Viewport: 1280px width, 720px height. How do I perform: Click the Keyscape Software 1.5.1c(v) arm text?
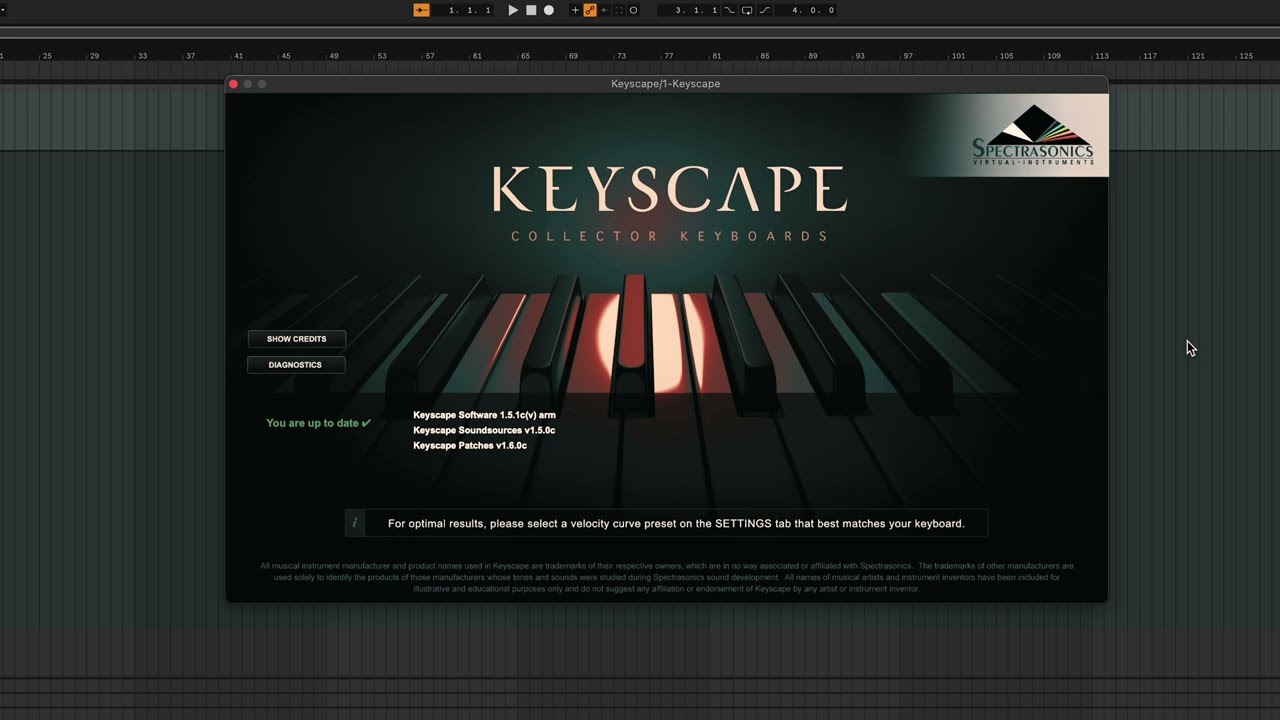[484, 415]
